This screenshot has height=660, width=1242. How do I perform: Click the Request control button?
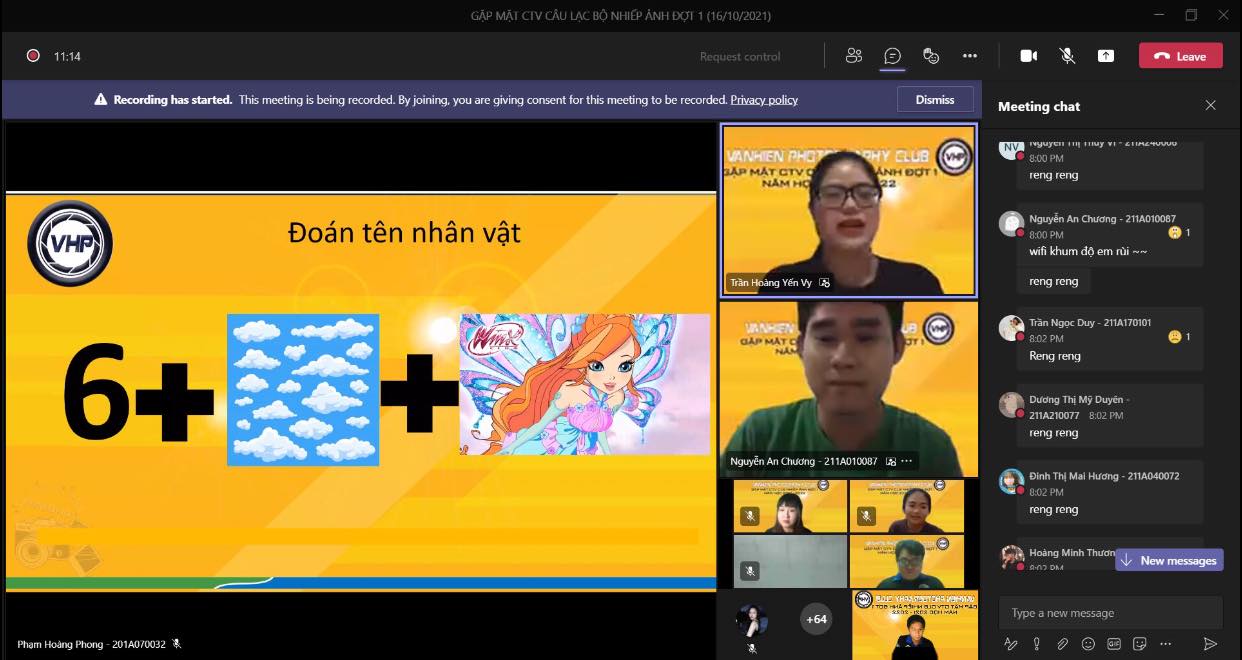pos(740,57)
